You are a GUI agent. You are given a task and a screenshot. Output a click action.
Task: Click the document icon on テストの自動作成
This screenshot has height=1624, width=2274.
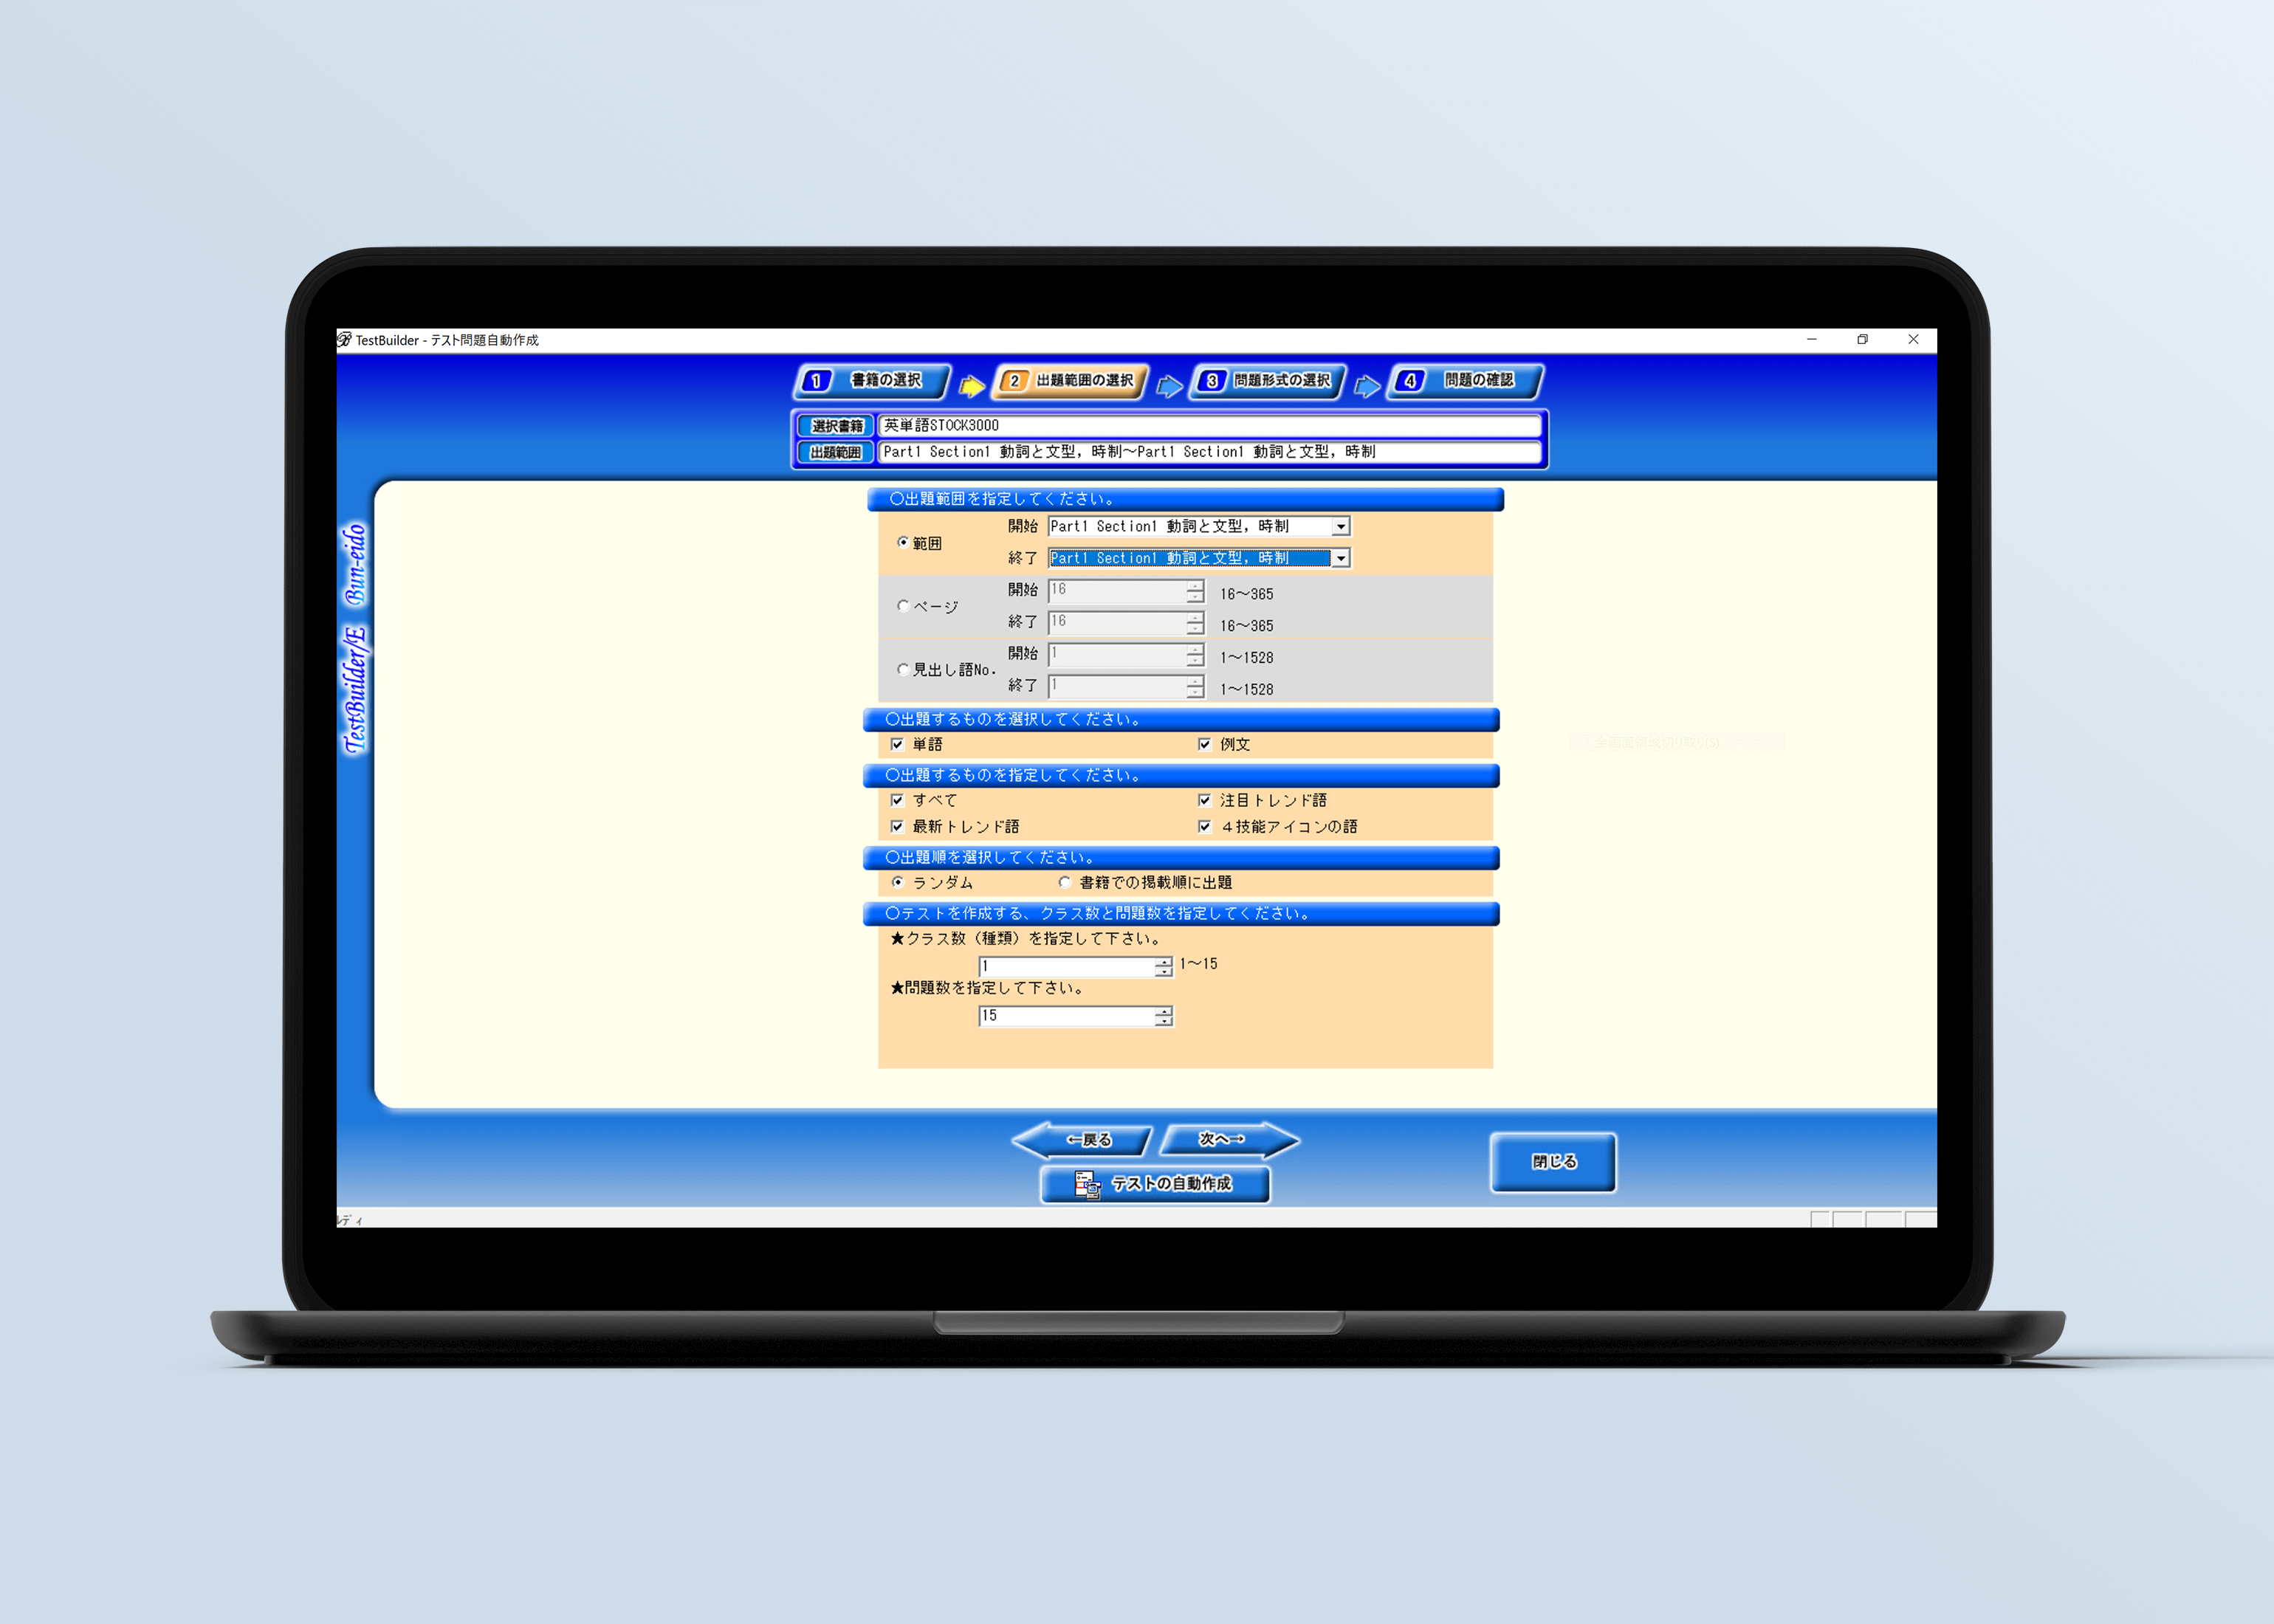pyautogui.click(x=1087, y=1185)
